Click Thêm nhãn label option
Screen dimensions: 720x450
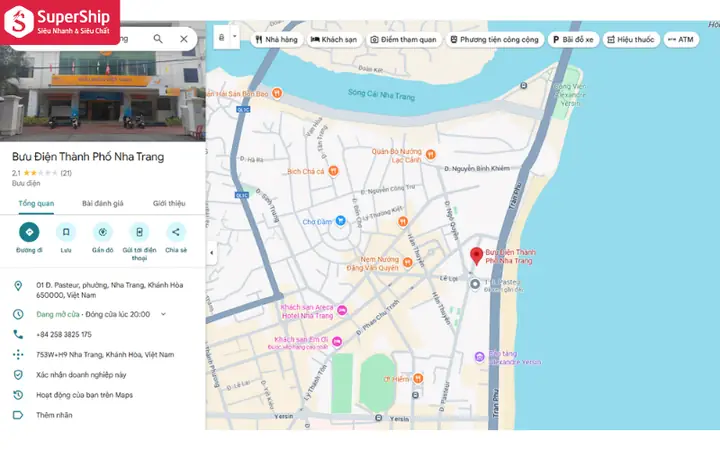[x=54, y=415]
